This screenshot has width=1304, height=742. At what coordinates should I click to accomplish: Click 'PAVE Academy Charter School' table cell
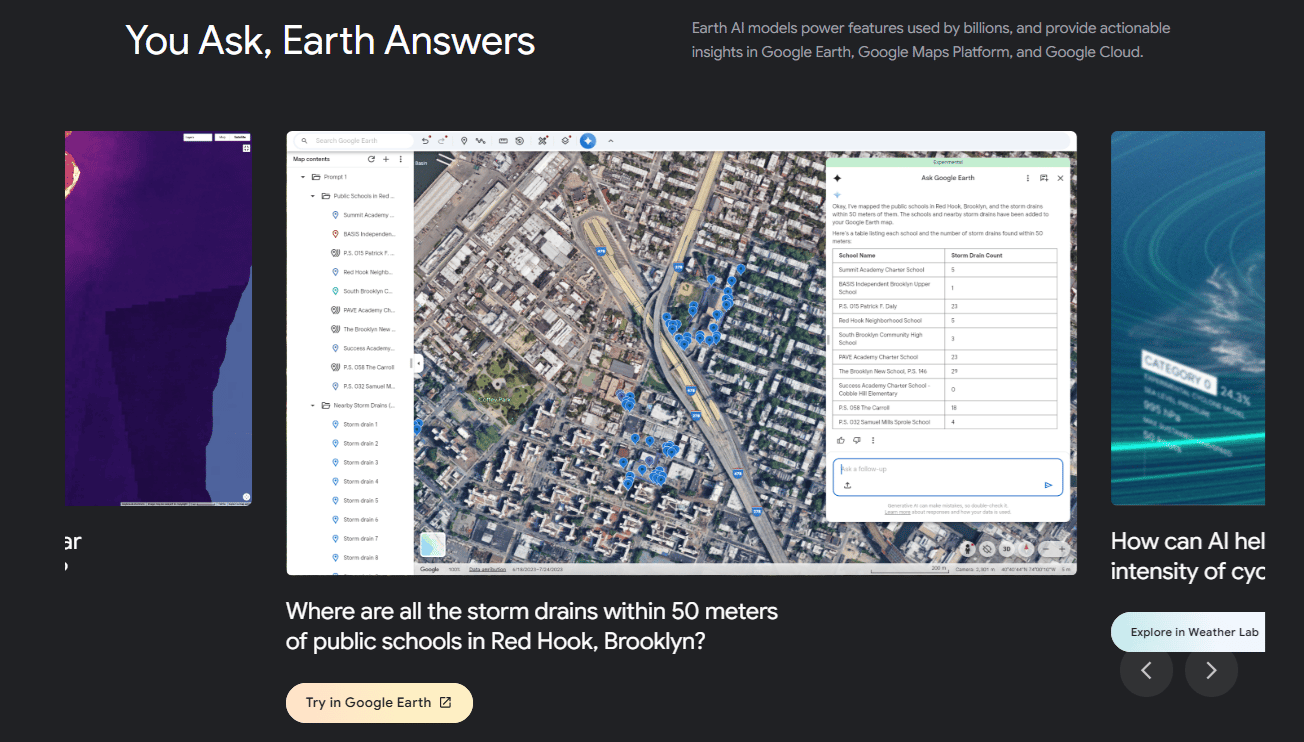(890, 357)
